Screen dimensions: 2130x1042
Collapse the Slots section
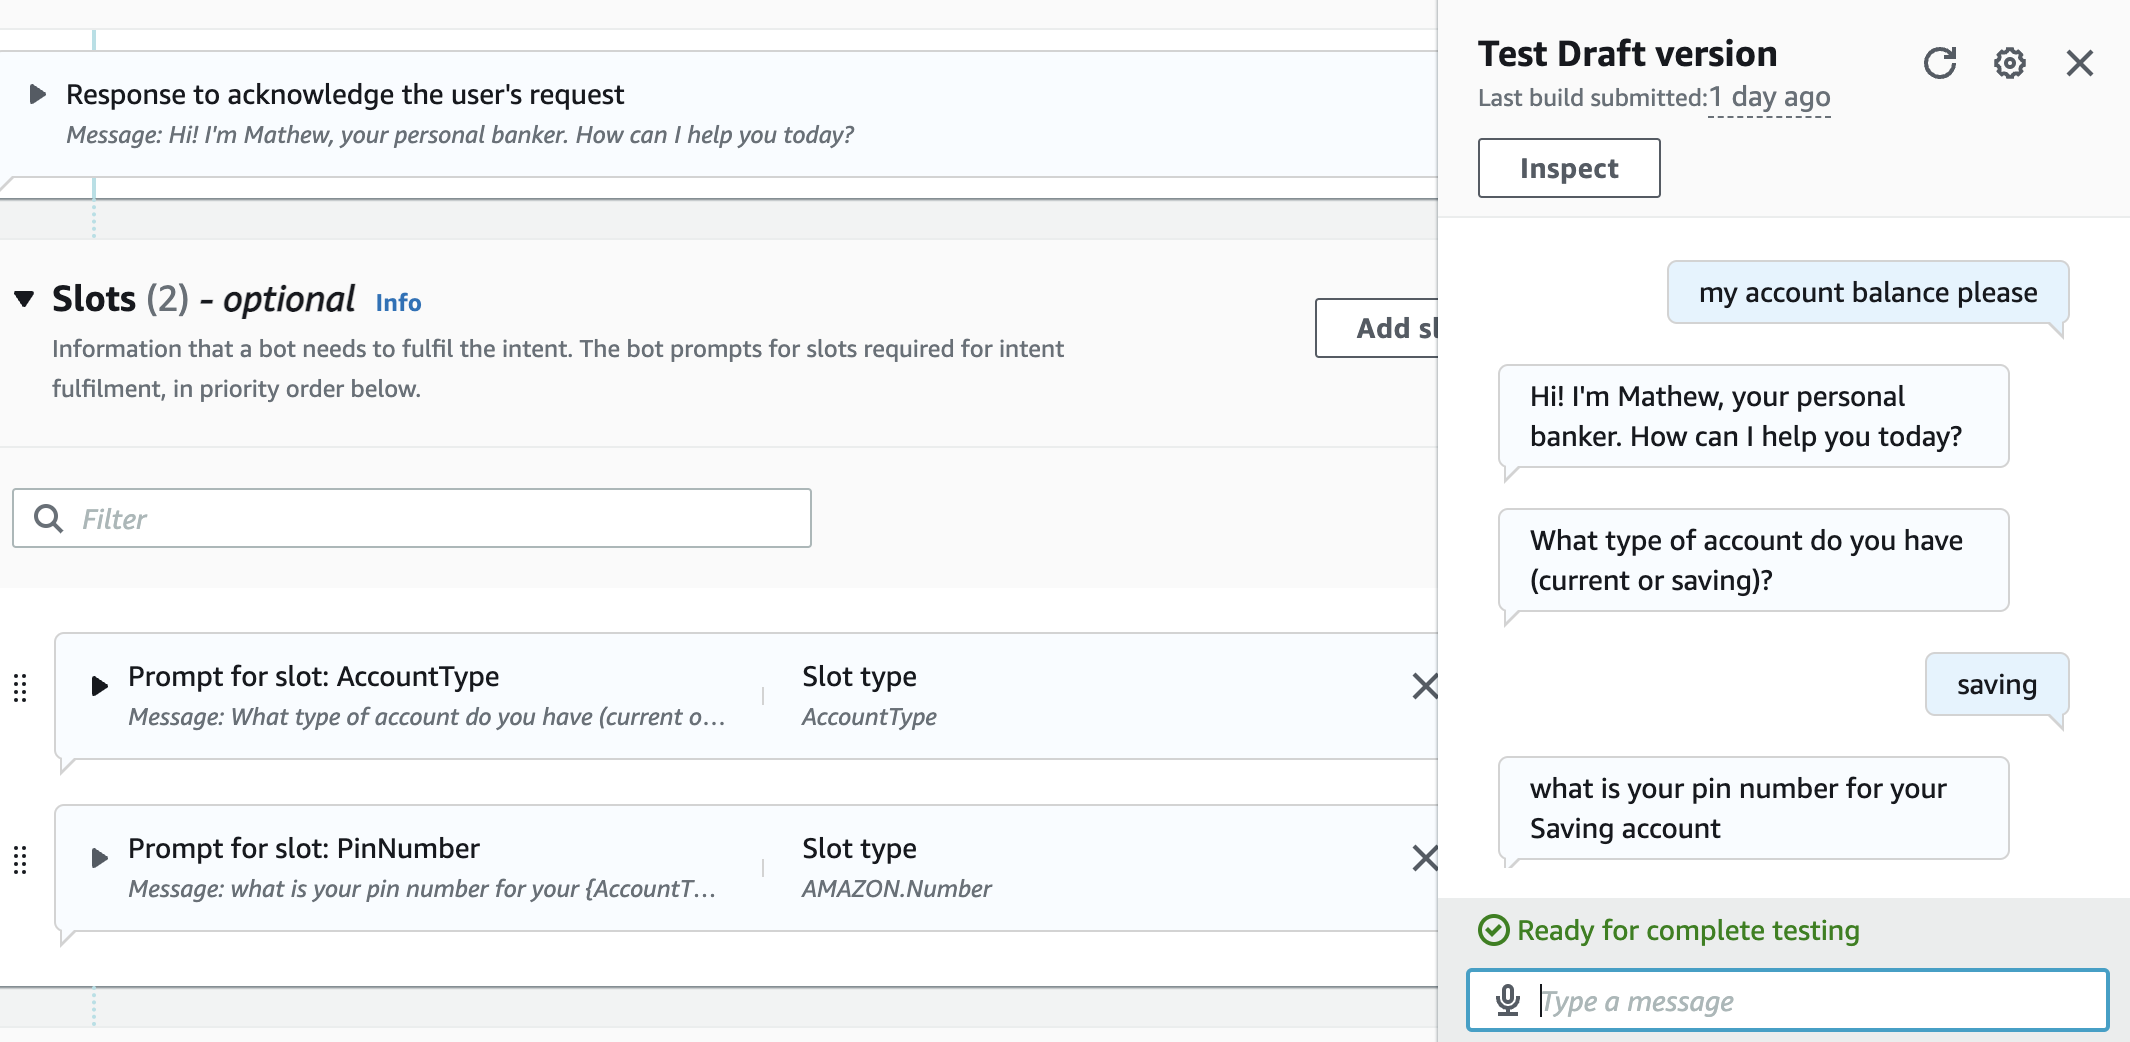pyautogui.click(x=25, y=298)
